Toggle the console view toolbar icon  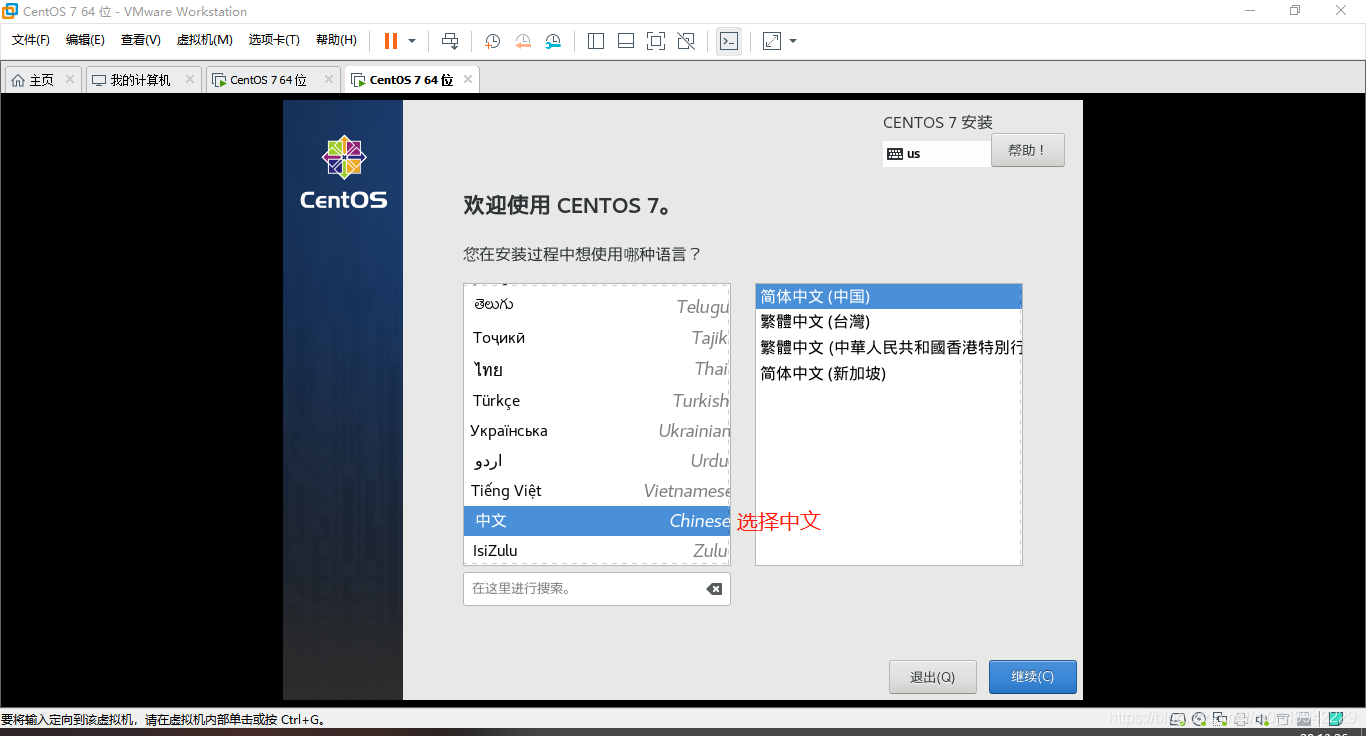pyautogui.click(x=729, y=41)
